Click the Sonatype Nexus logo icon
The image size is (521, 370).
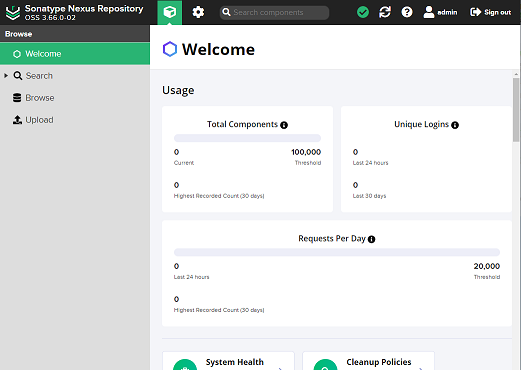[x=13, y=12]
